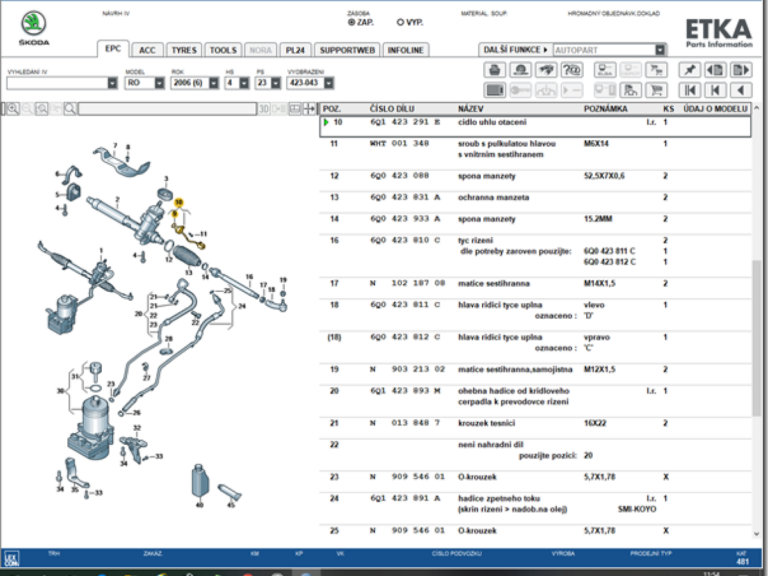Click the printer icon in the toolbar

click(x=495, y=69)
